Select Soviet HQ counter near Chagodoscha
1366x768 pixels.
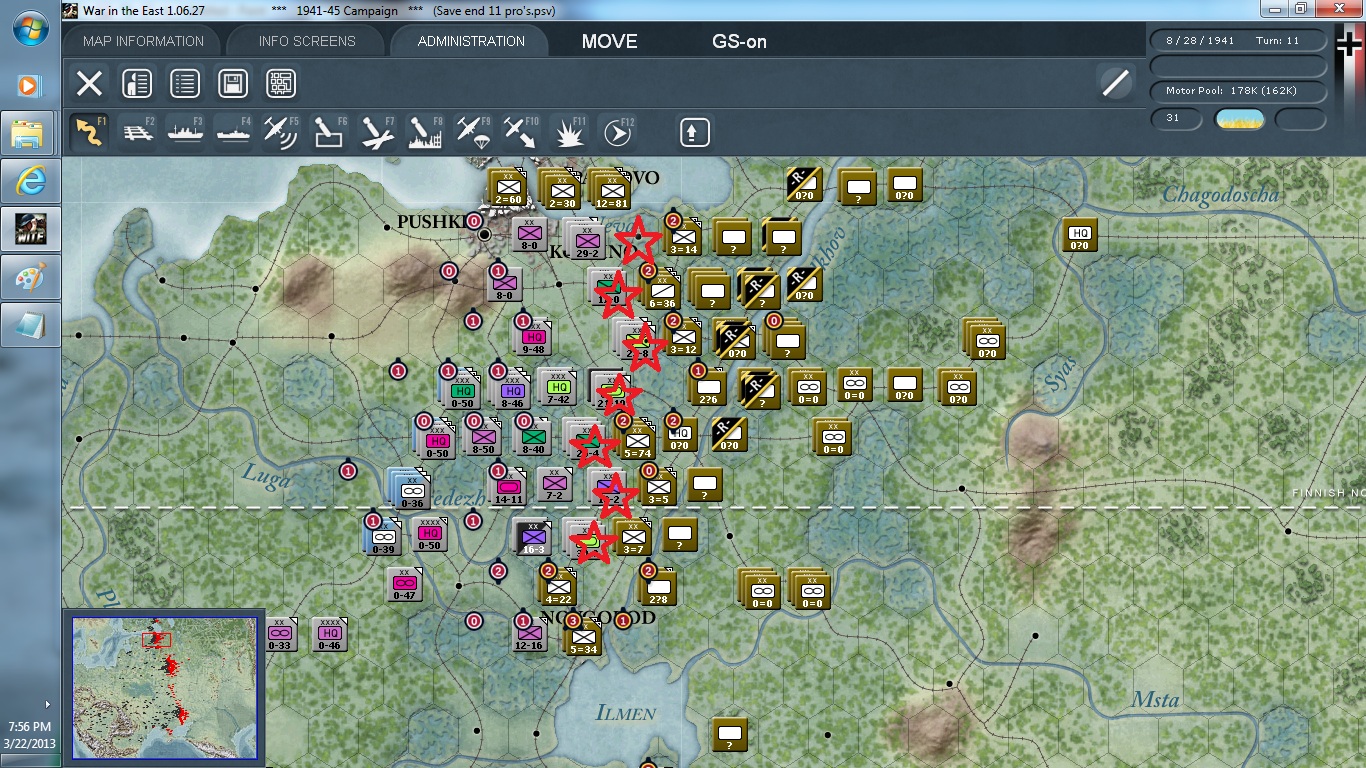(1080, 235)
